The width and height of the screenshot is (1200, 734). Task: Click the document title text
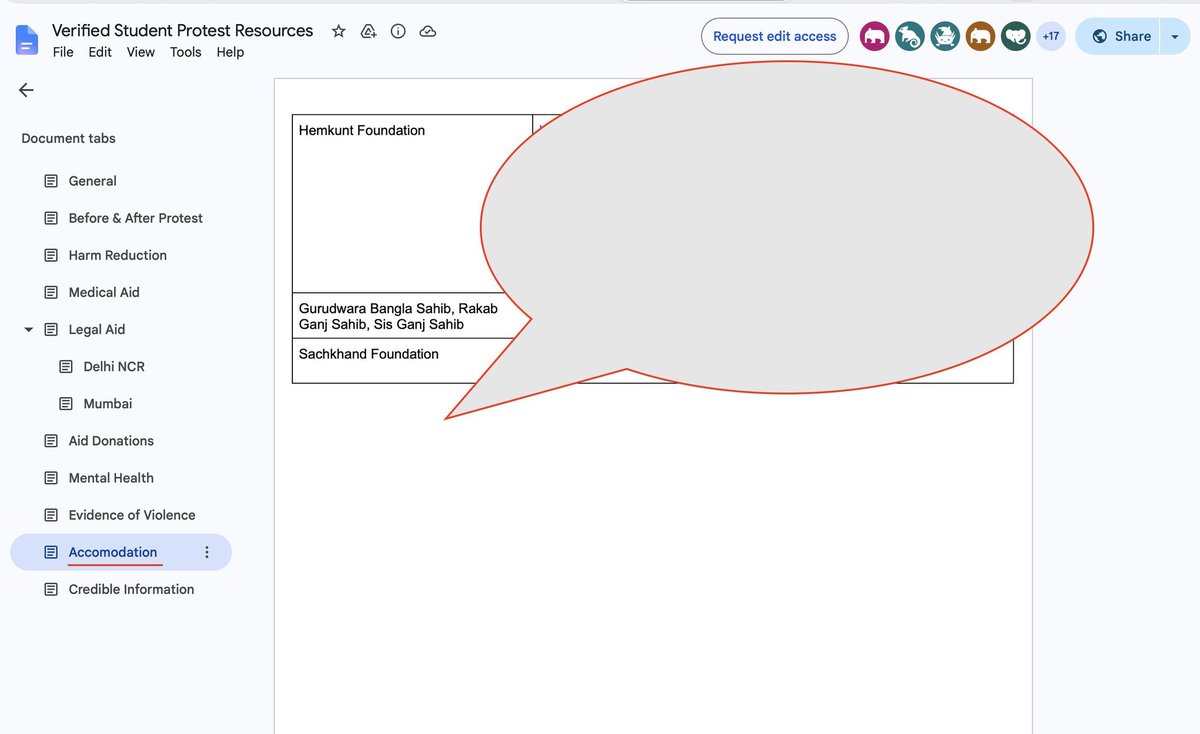pyautogui.click(x=183, y=31)
